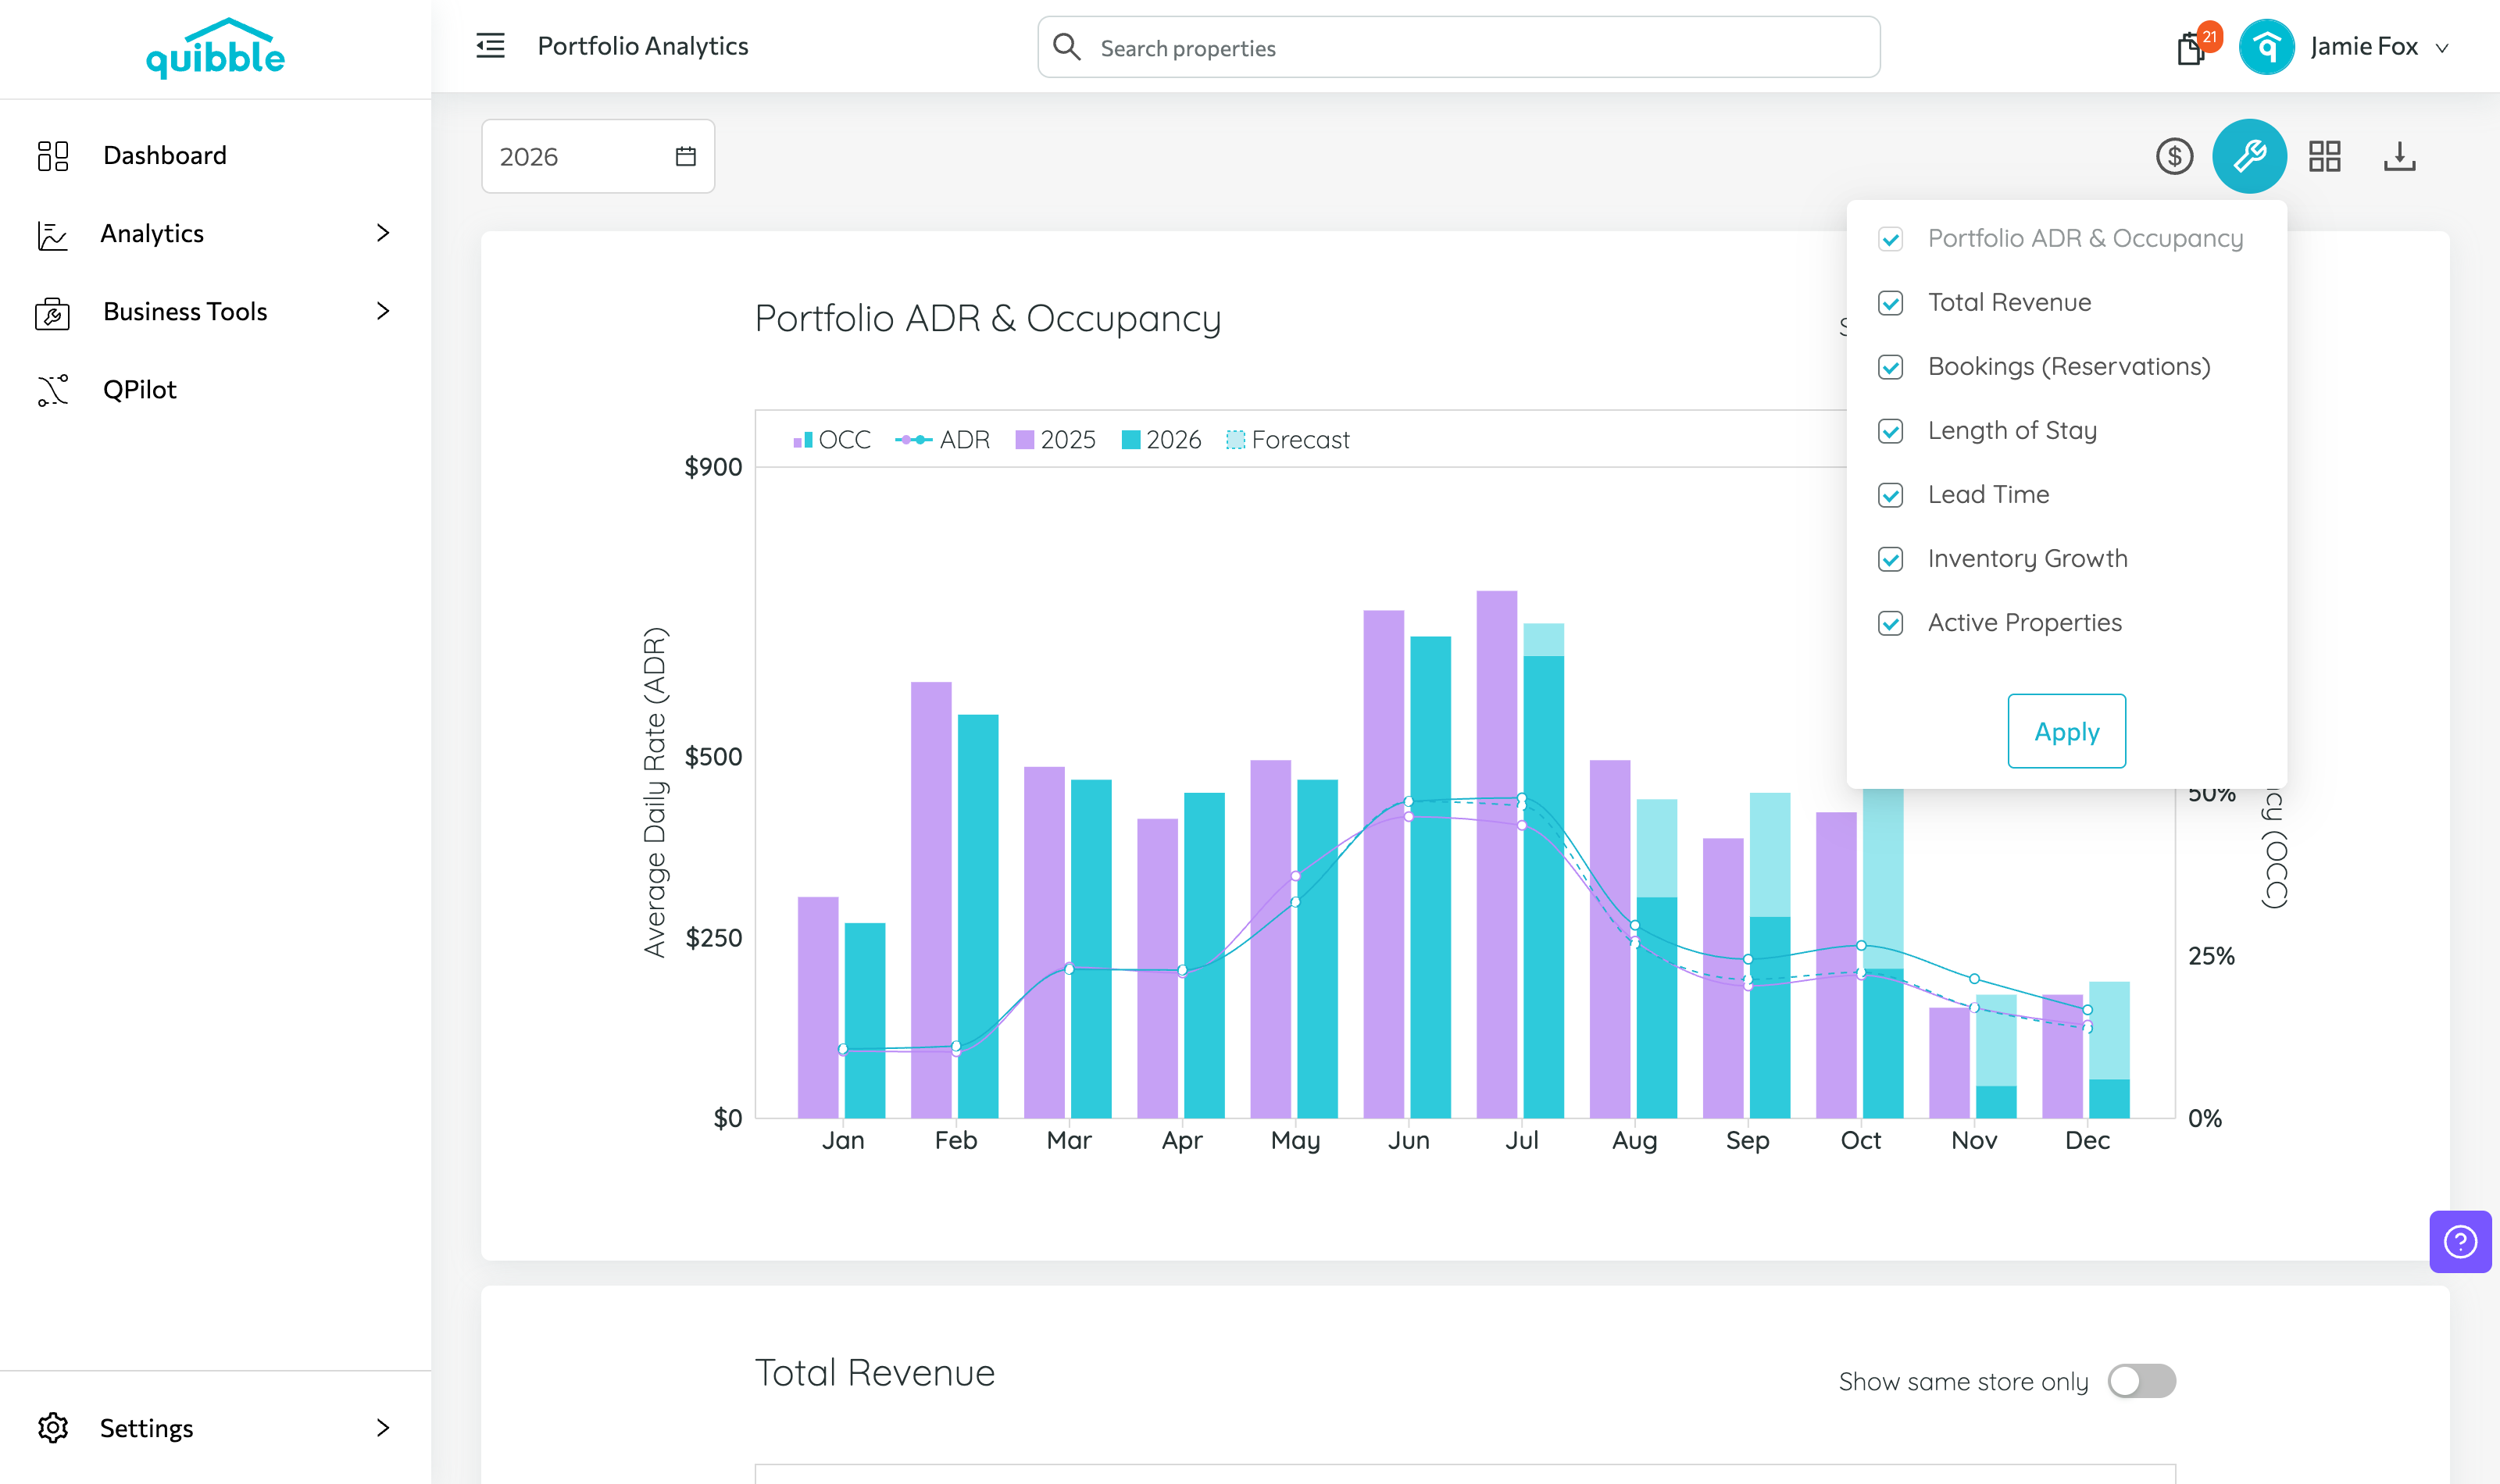Open the 2026 year picker

(x=598, y=156)
